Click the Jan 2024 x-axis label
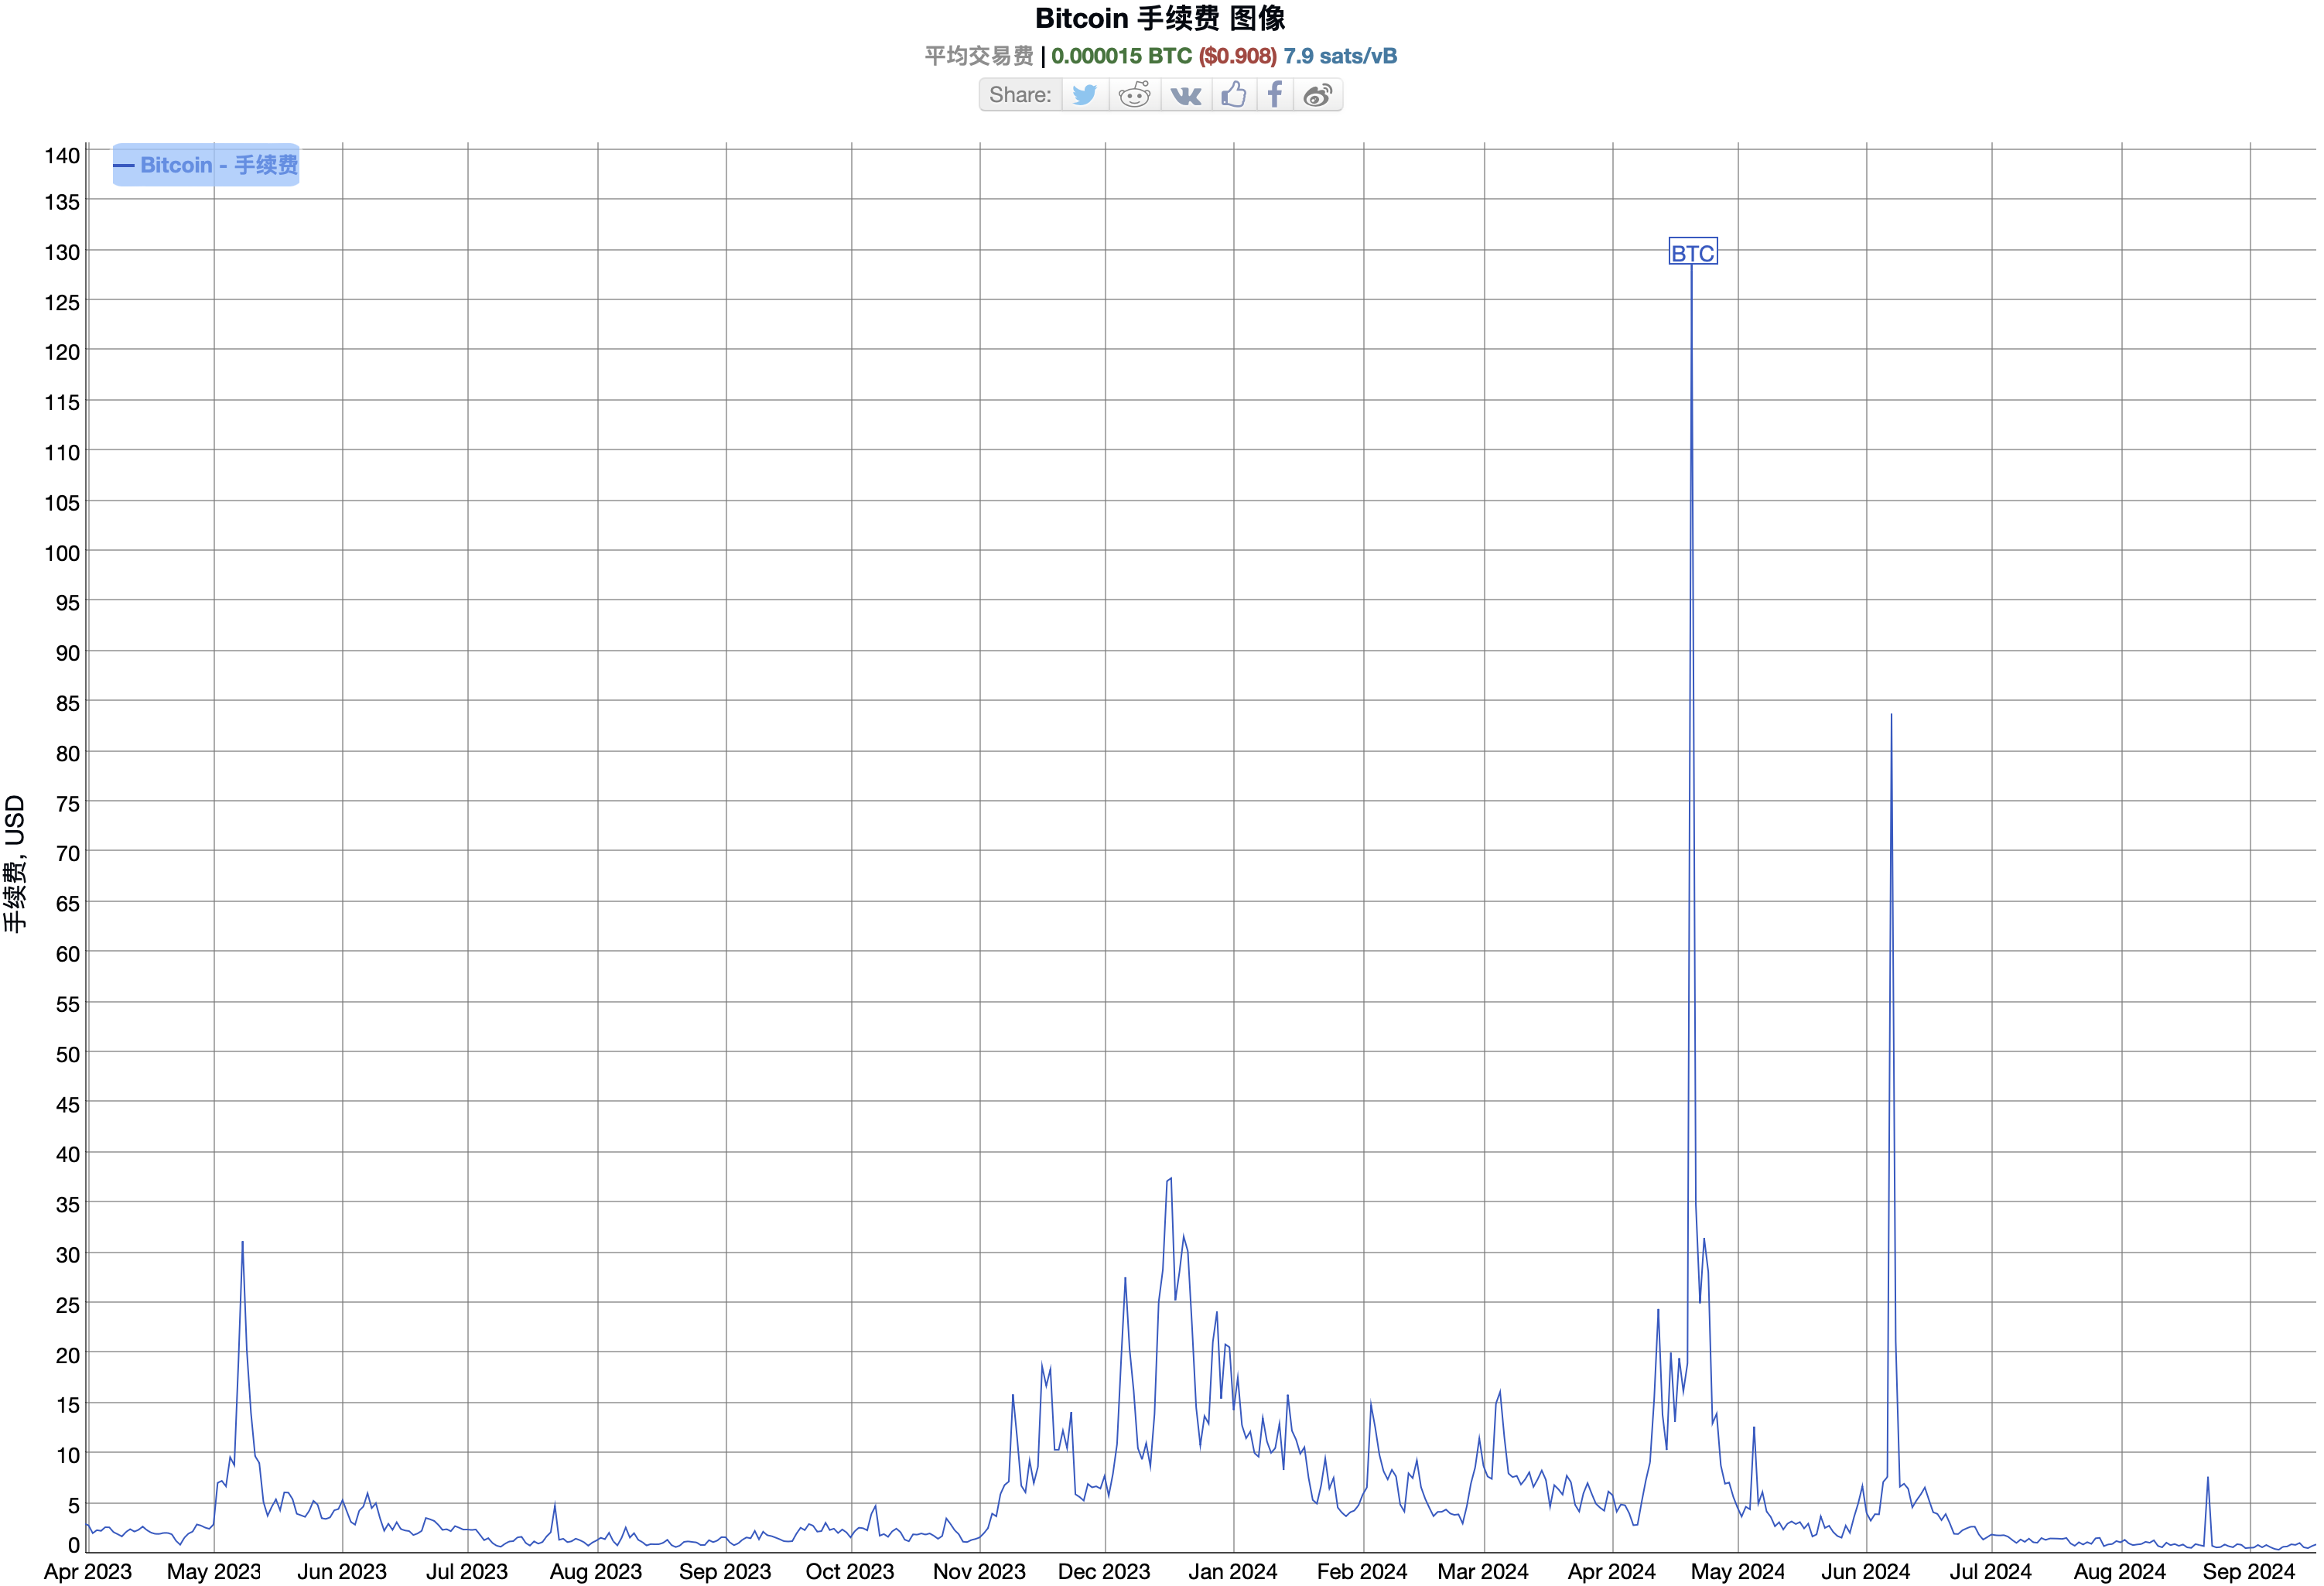The image size is (2324, 1586). point(1232,1571)
